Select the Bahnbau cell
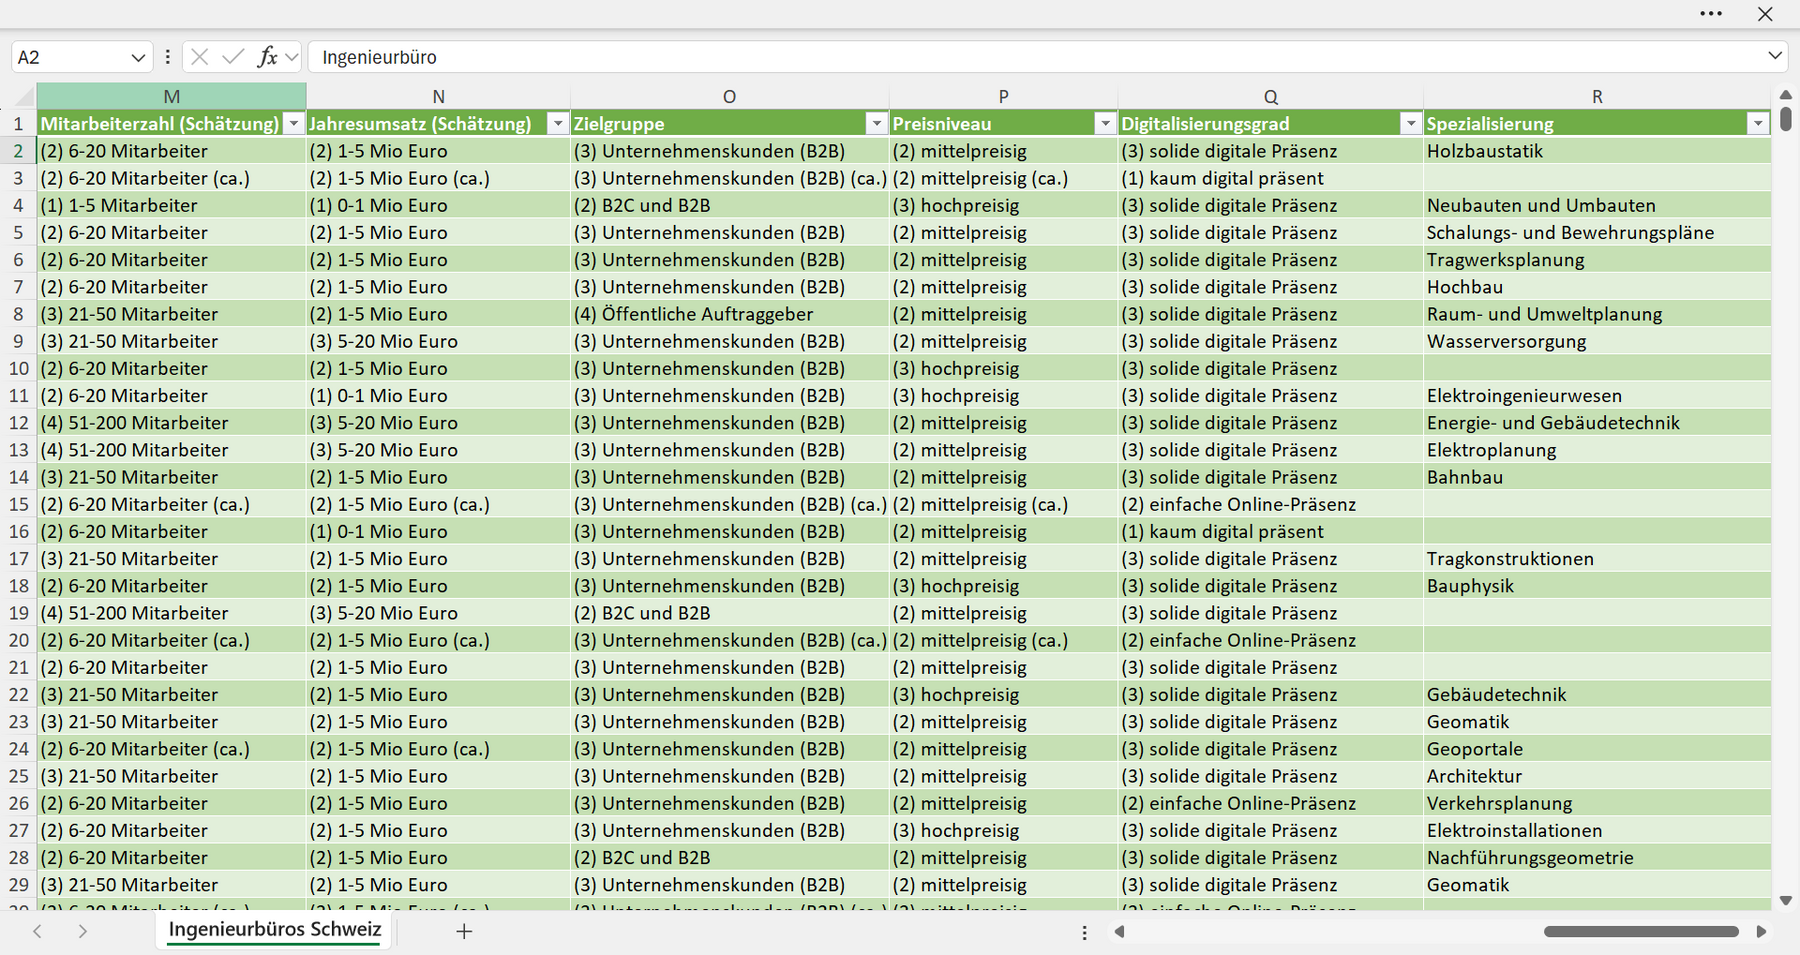This screenshot has height=955, width=1800. pyautogui.click(x=1597, y=477)
